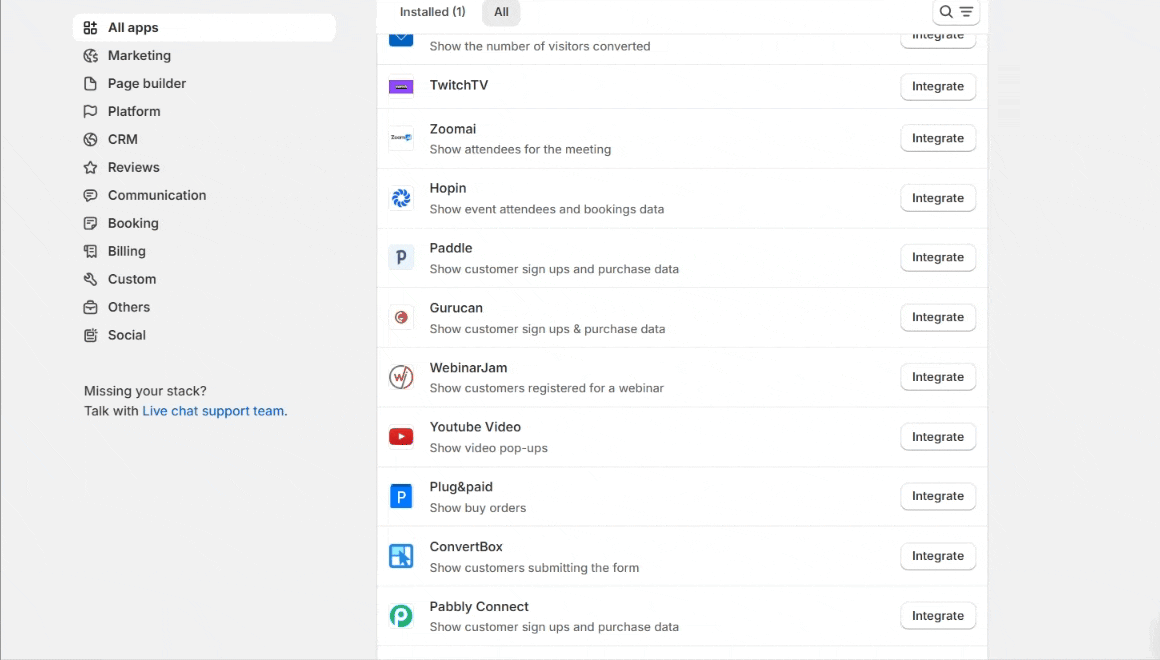The height and width of the screenshot is (660, 1160).
Task: Integrate the Gurucan app
Action: (937, 317)
